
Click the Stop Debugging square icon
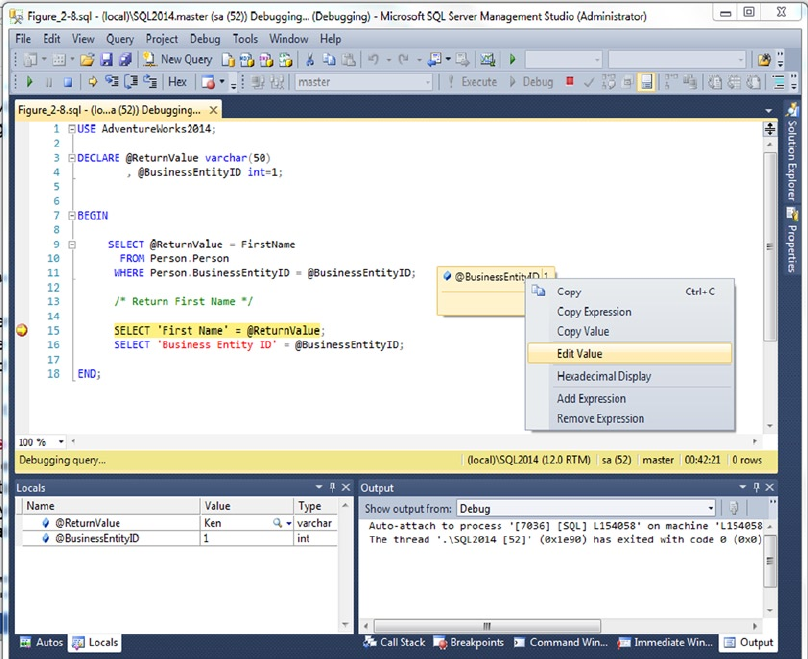coord(68,82)
